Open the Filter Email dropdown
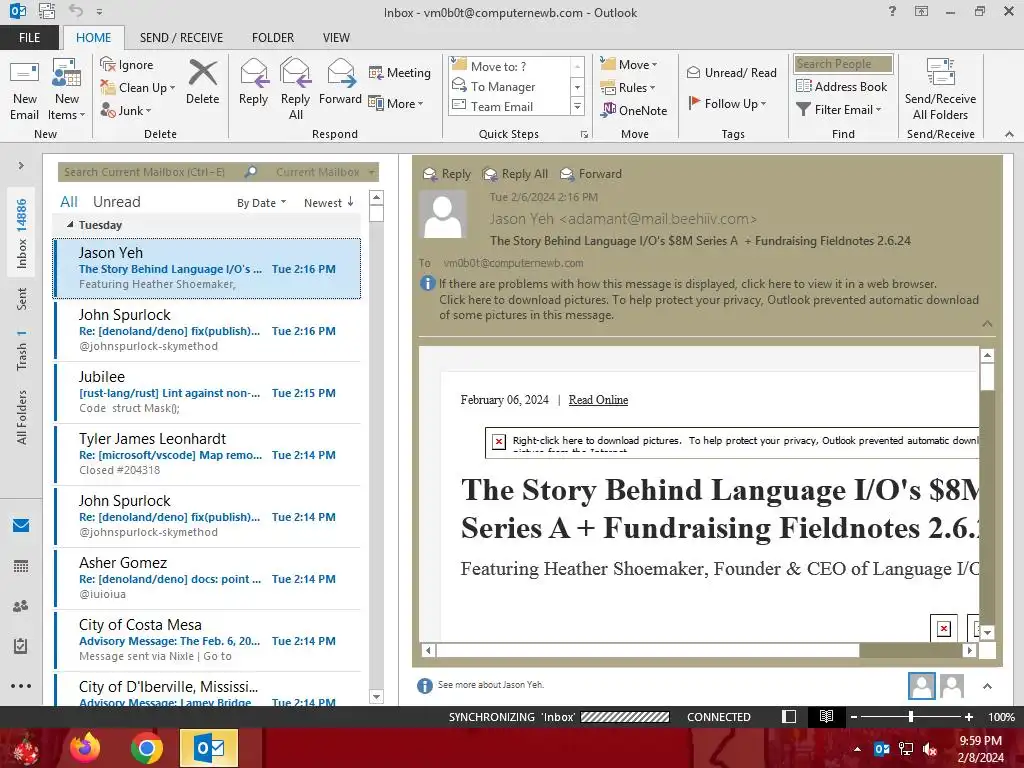 pos(839,110)
